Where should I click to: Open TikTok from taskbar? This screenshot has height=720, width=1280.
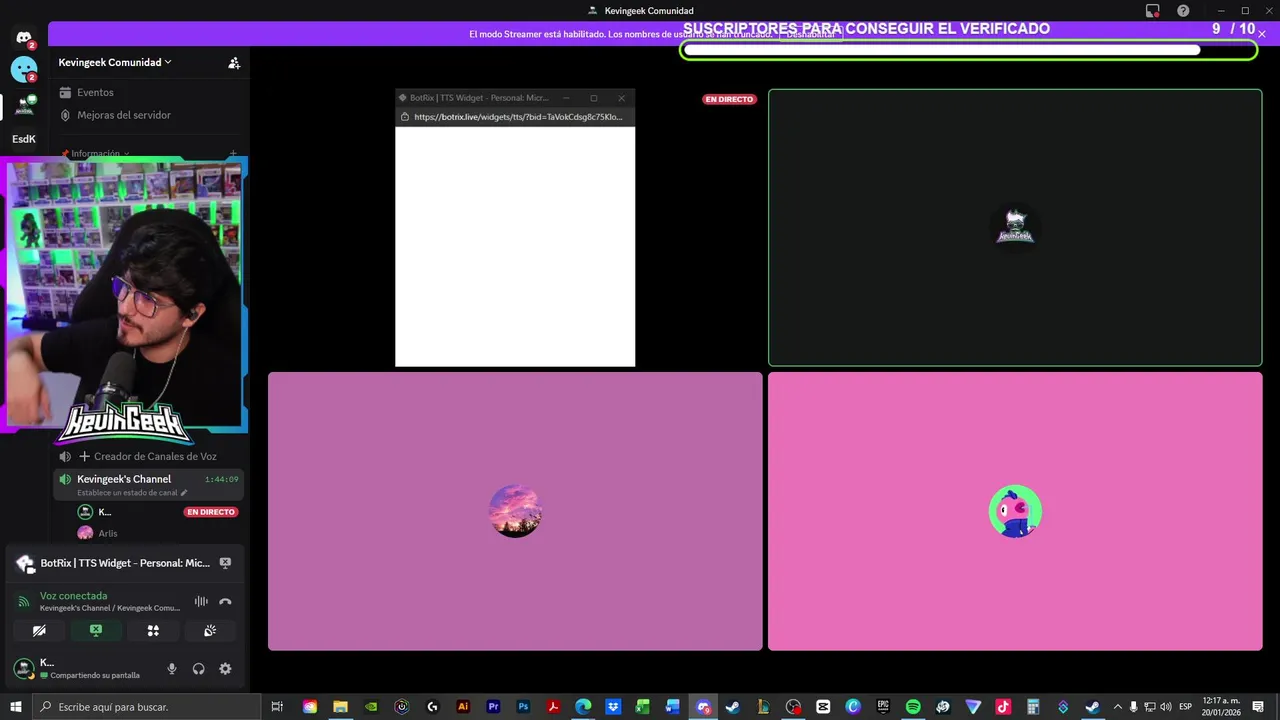coord(1003,707)
